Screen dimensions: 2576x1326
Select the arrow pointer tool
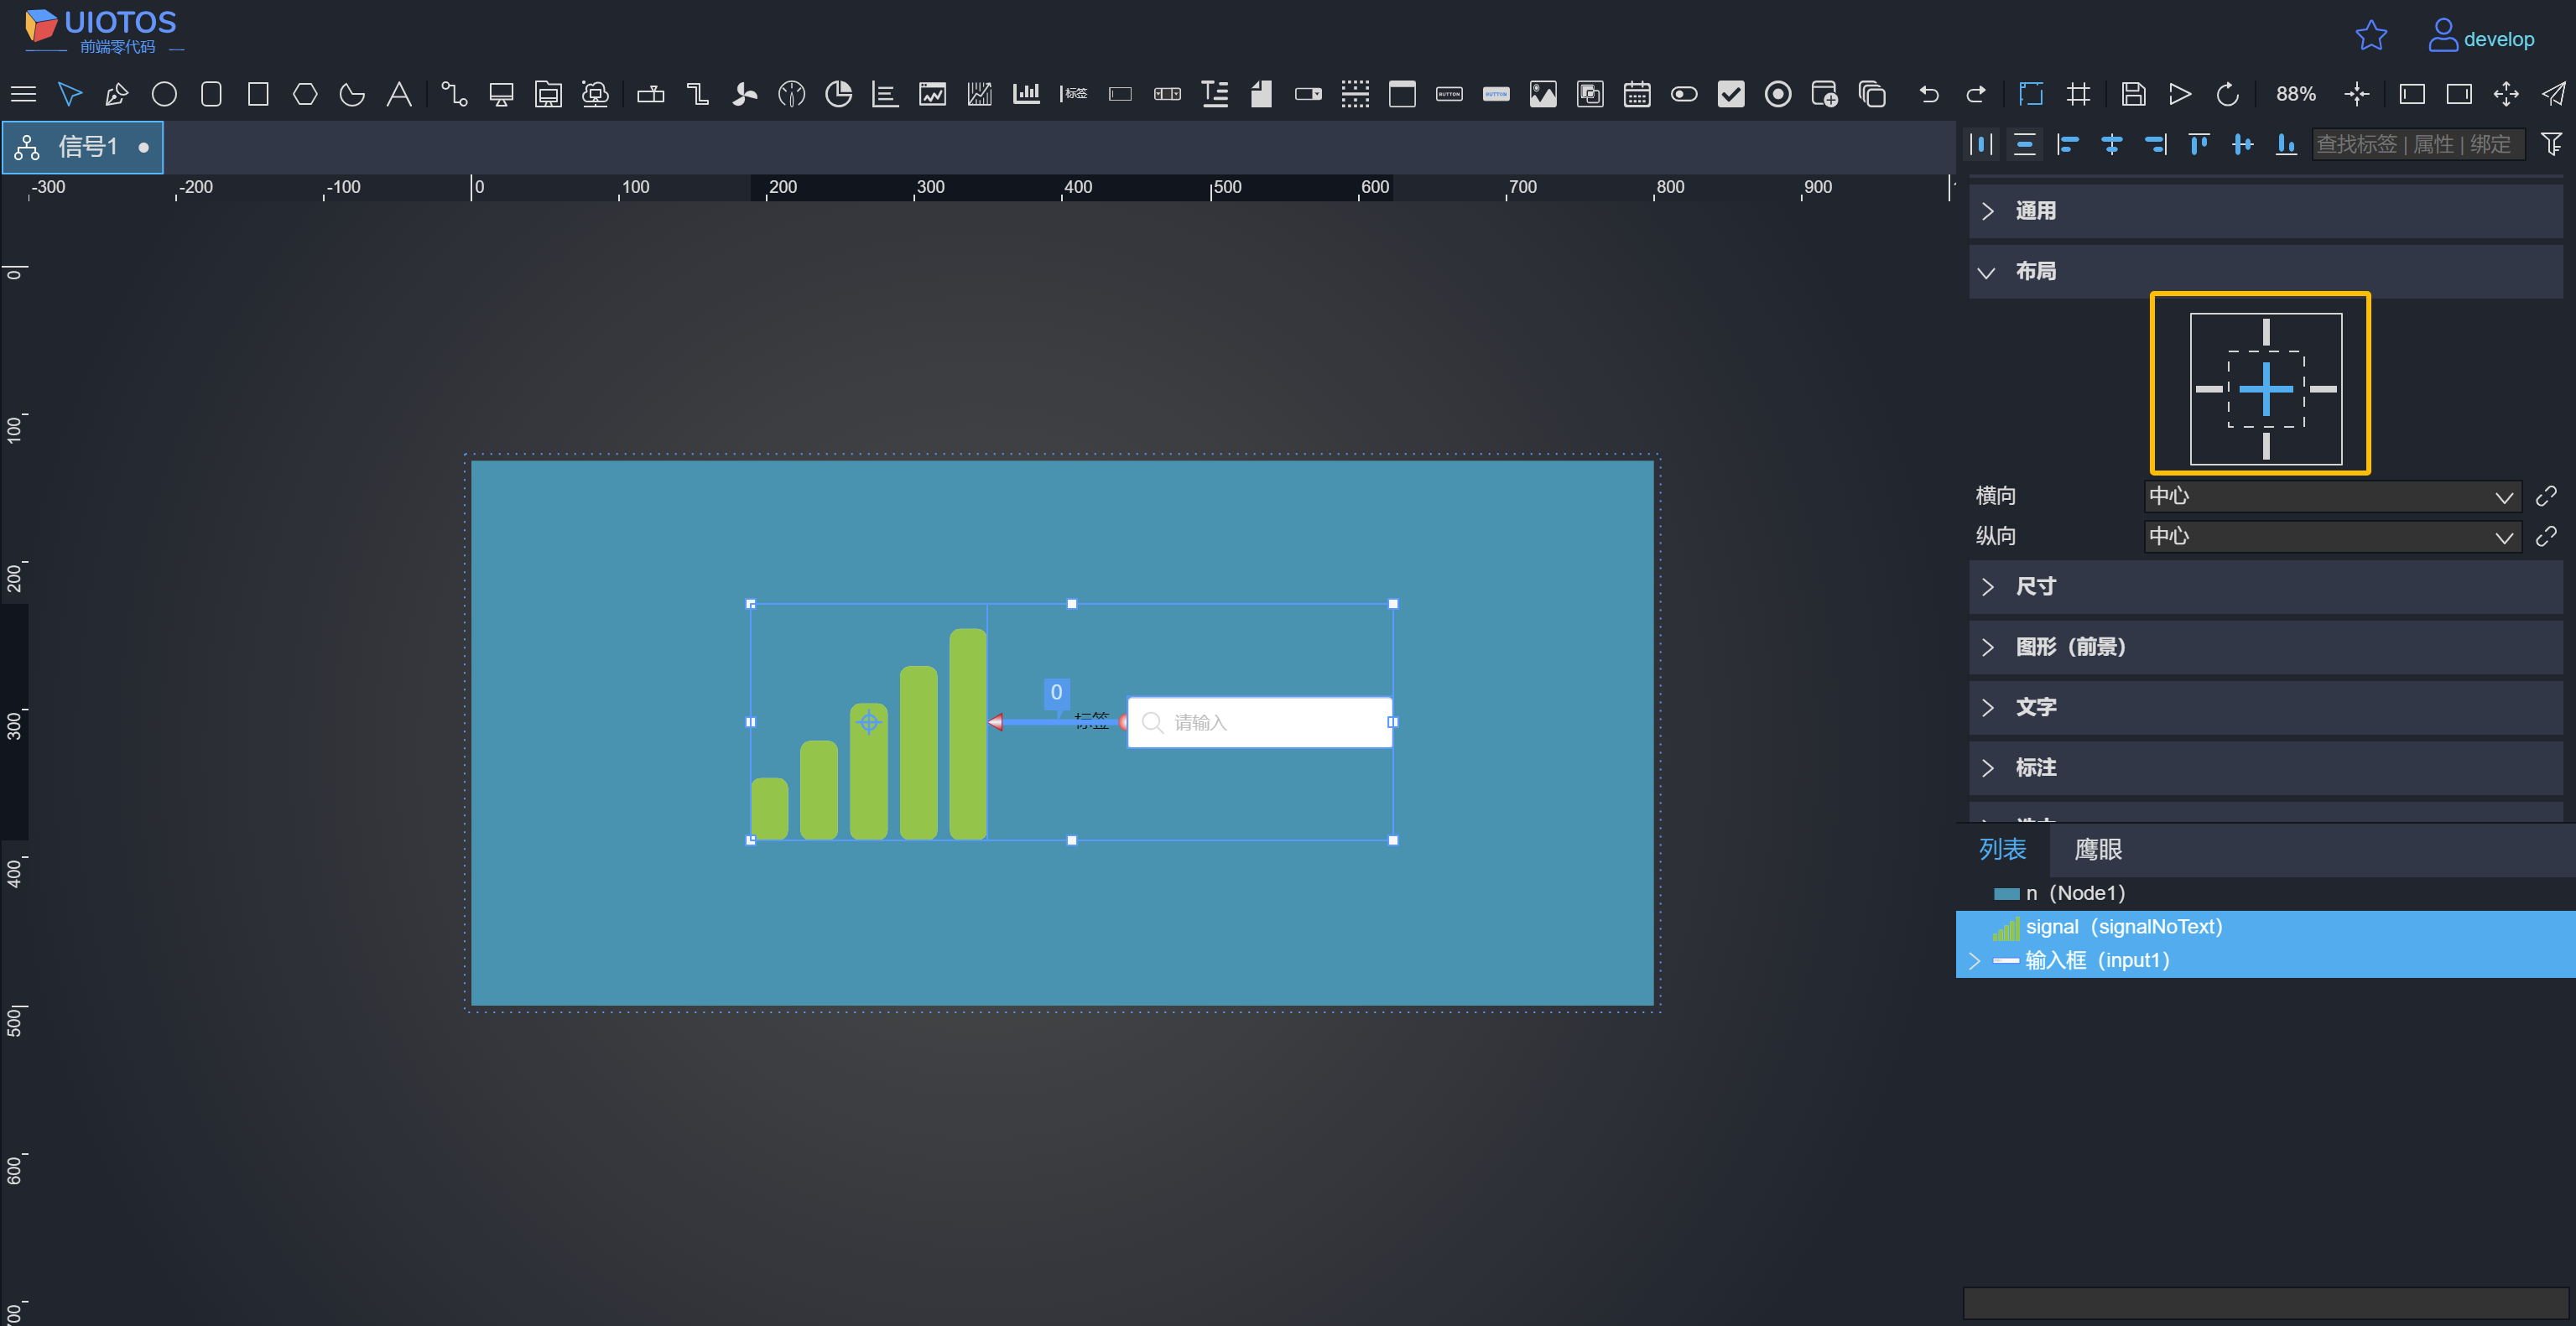point(70,94)
